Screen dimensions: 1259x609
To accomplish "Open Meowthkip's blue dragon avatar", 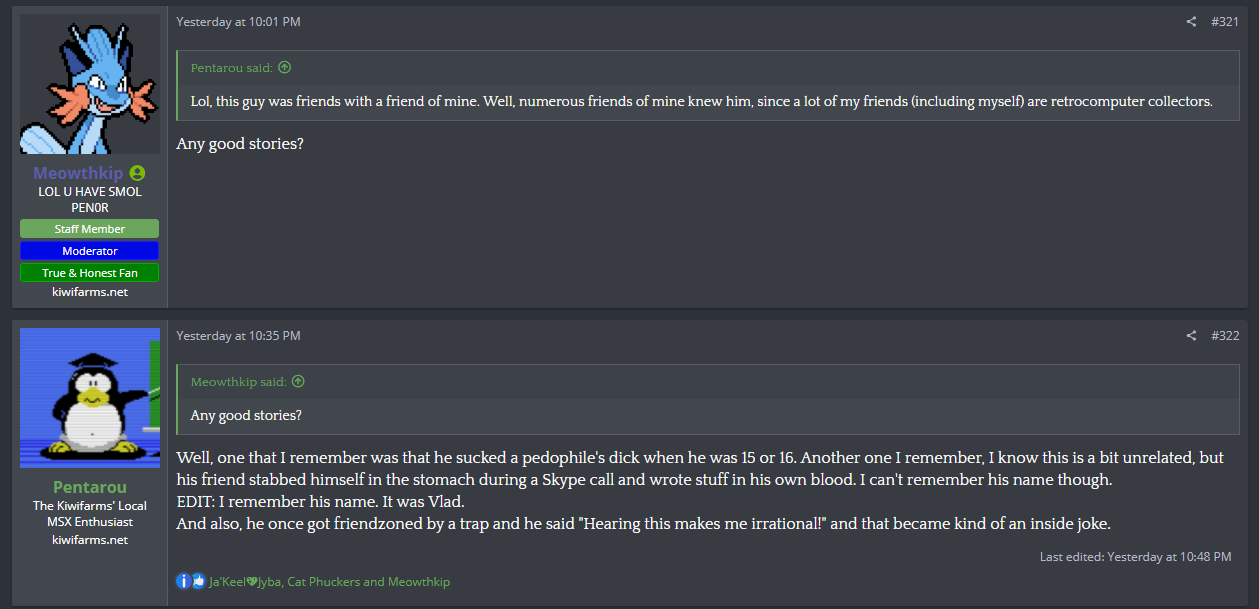I will point(90,84).
